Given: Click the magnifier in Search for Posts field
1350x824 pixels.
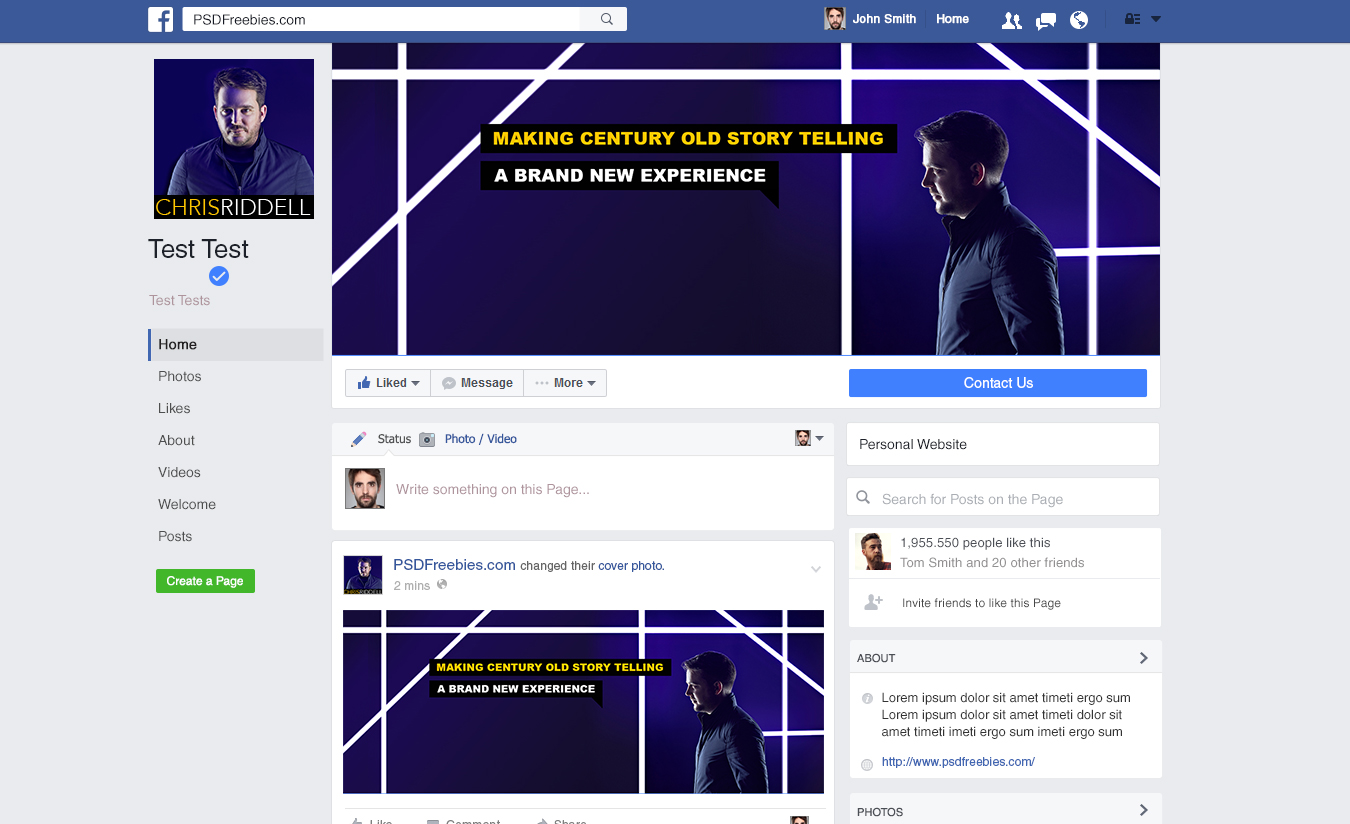Looking at the screenshot, I should (x=863, y=496).
